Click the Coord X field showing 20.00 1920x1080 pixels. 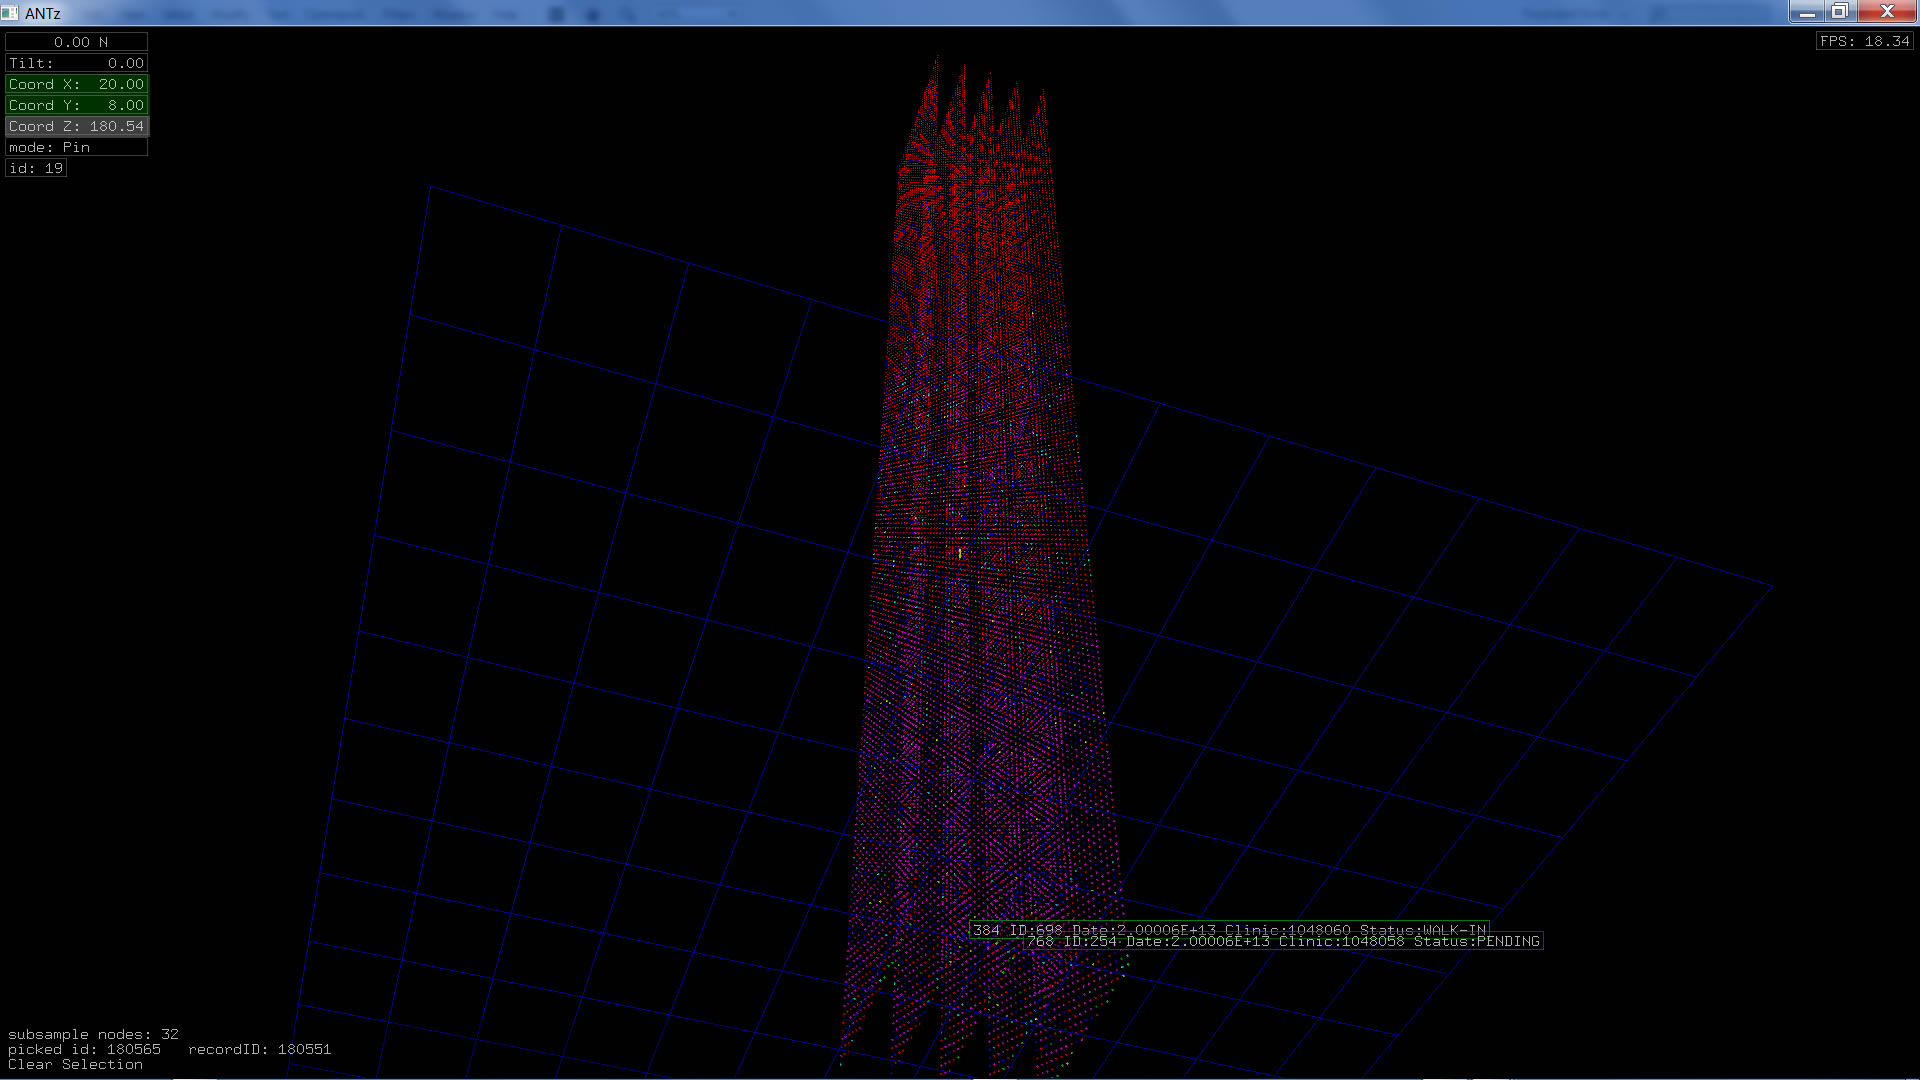pos(77,84)
